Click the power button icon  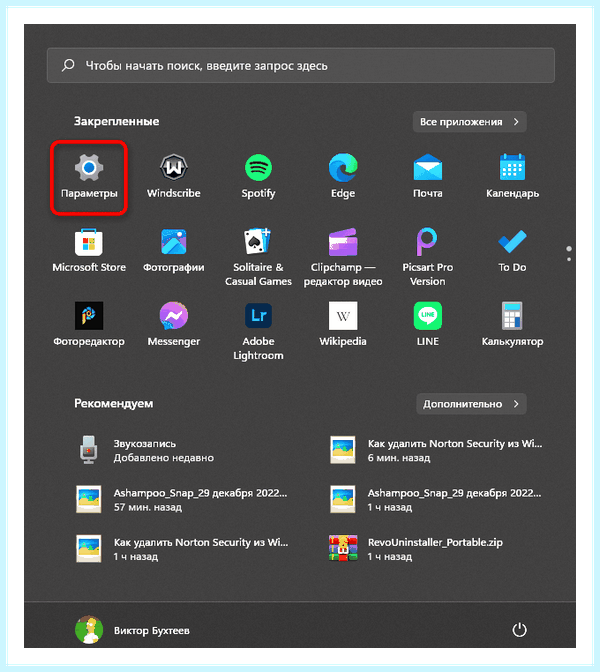point(519,630)
